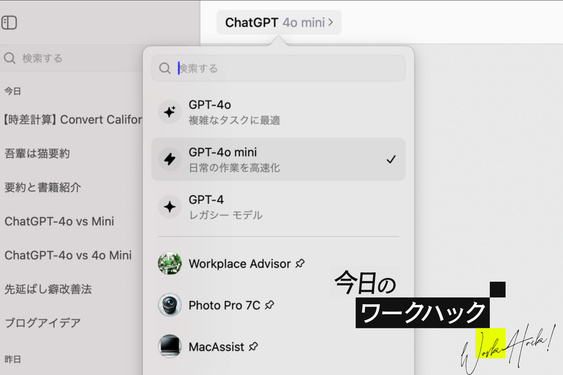563x375 pixels.
Task: Toggle the sidebar panel icon
Action: tap(9, 23)
